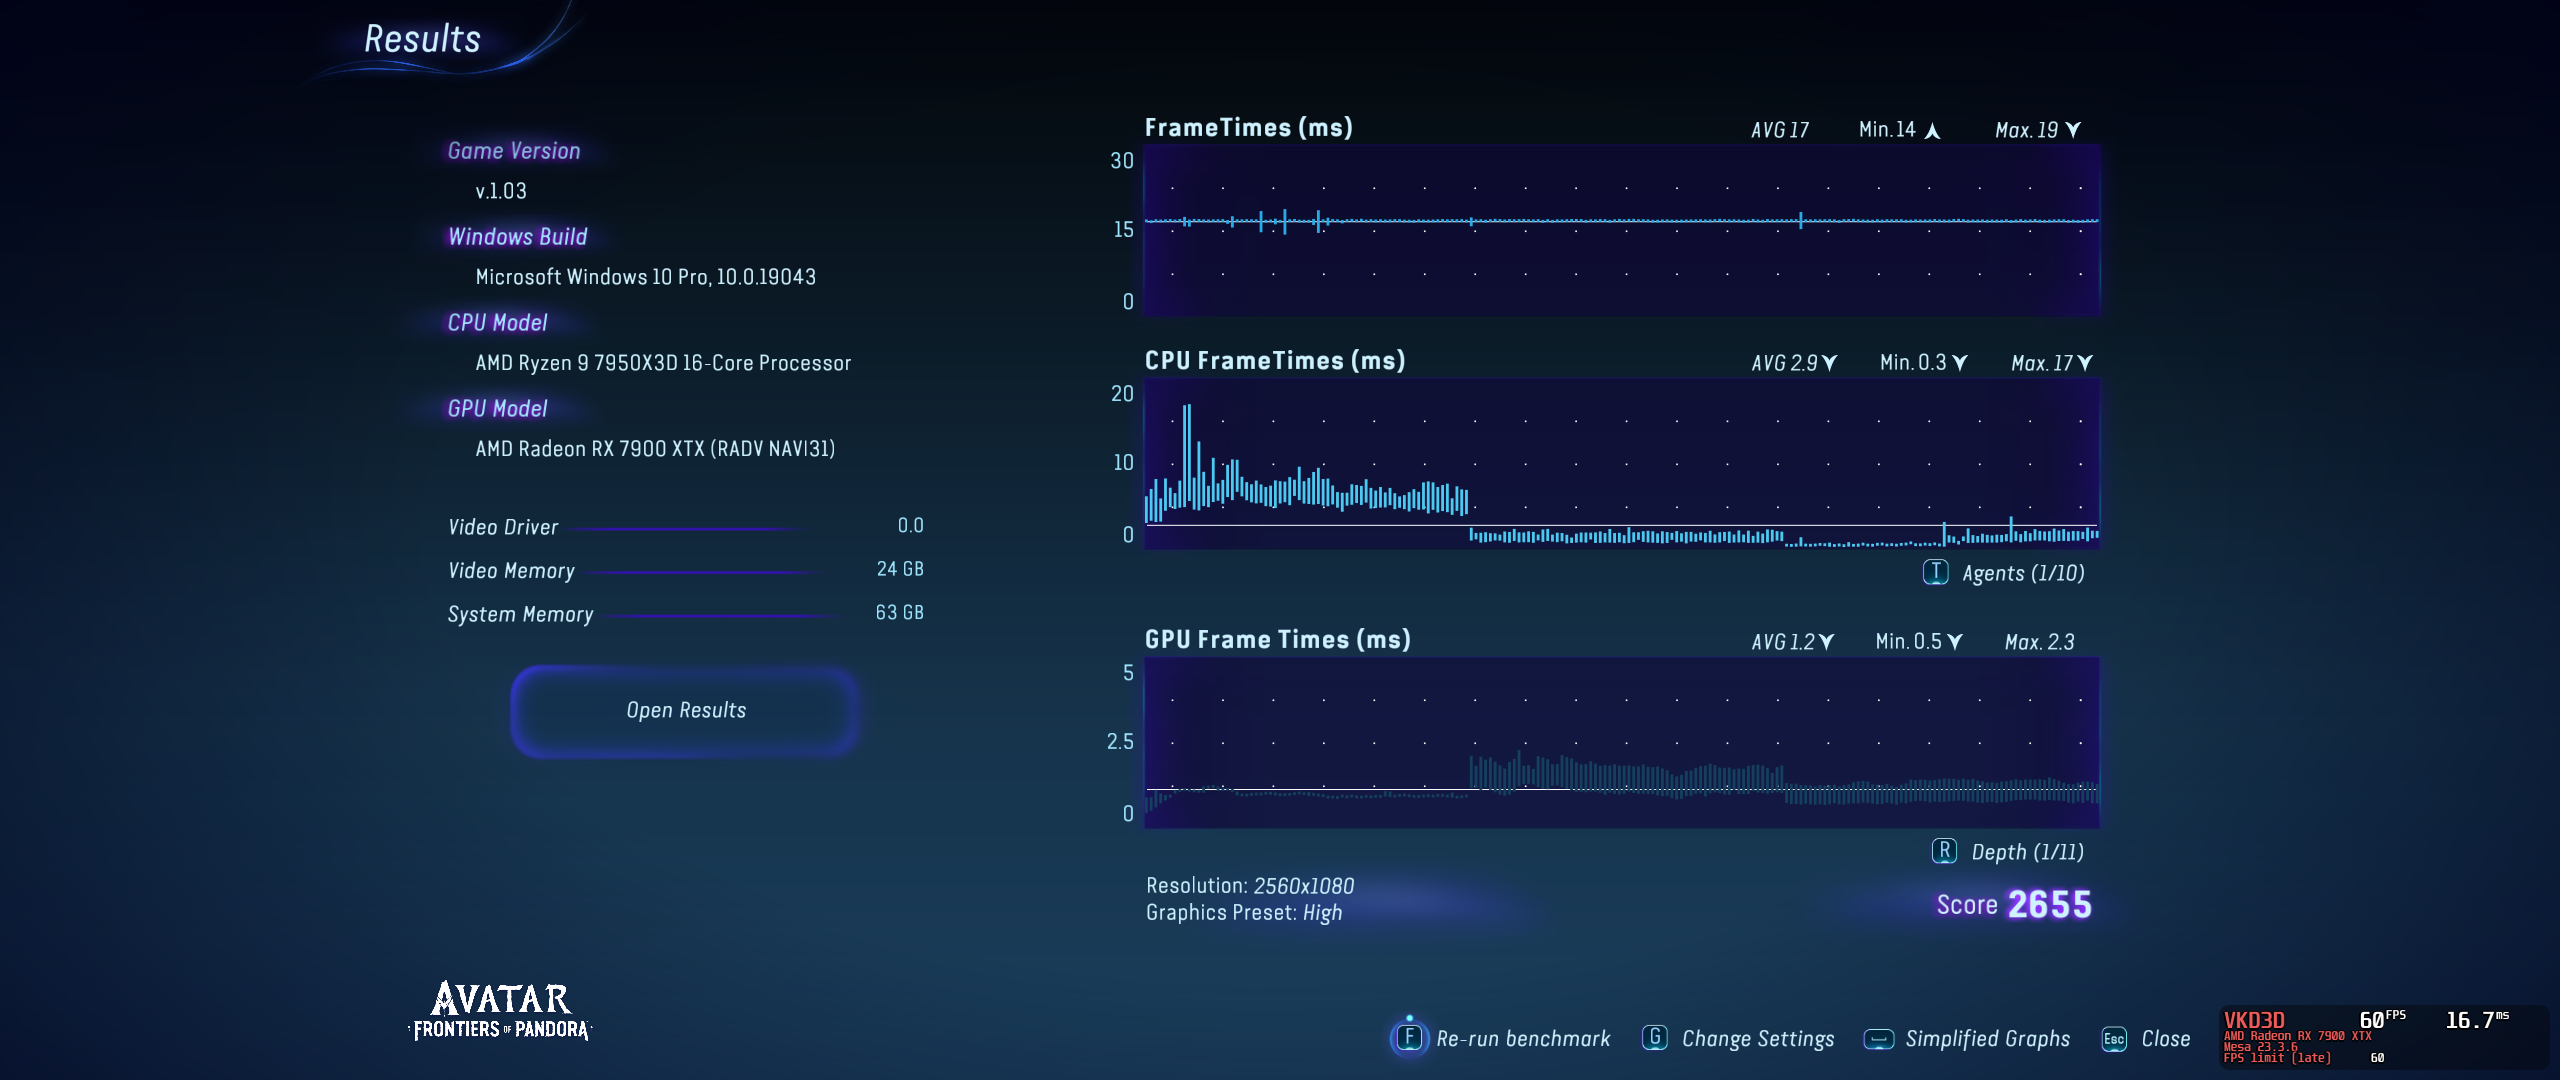
Task: Click the arrow next to FrameTimes Max. 19
Action: (x=2073, y=130)
